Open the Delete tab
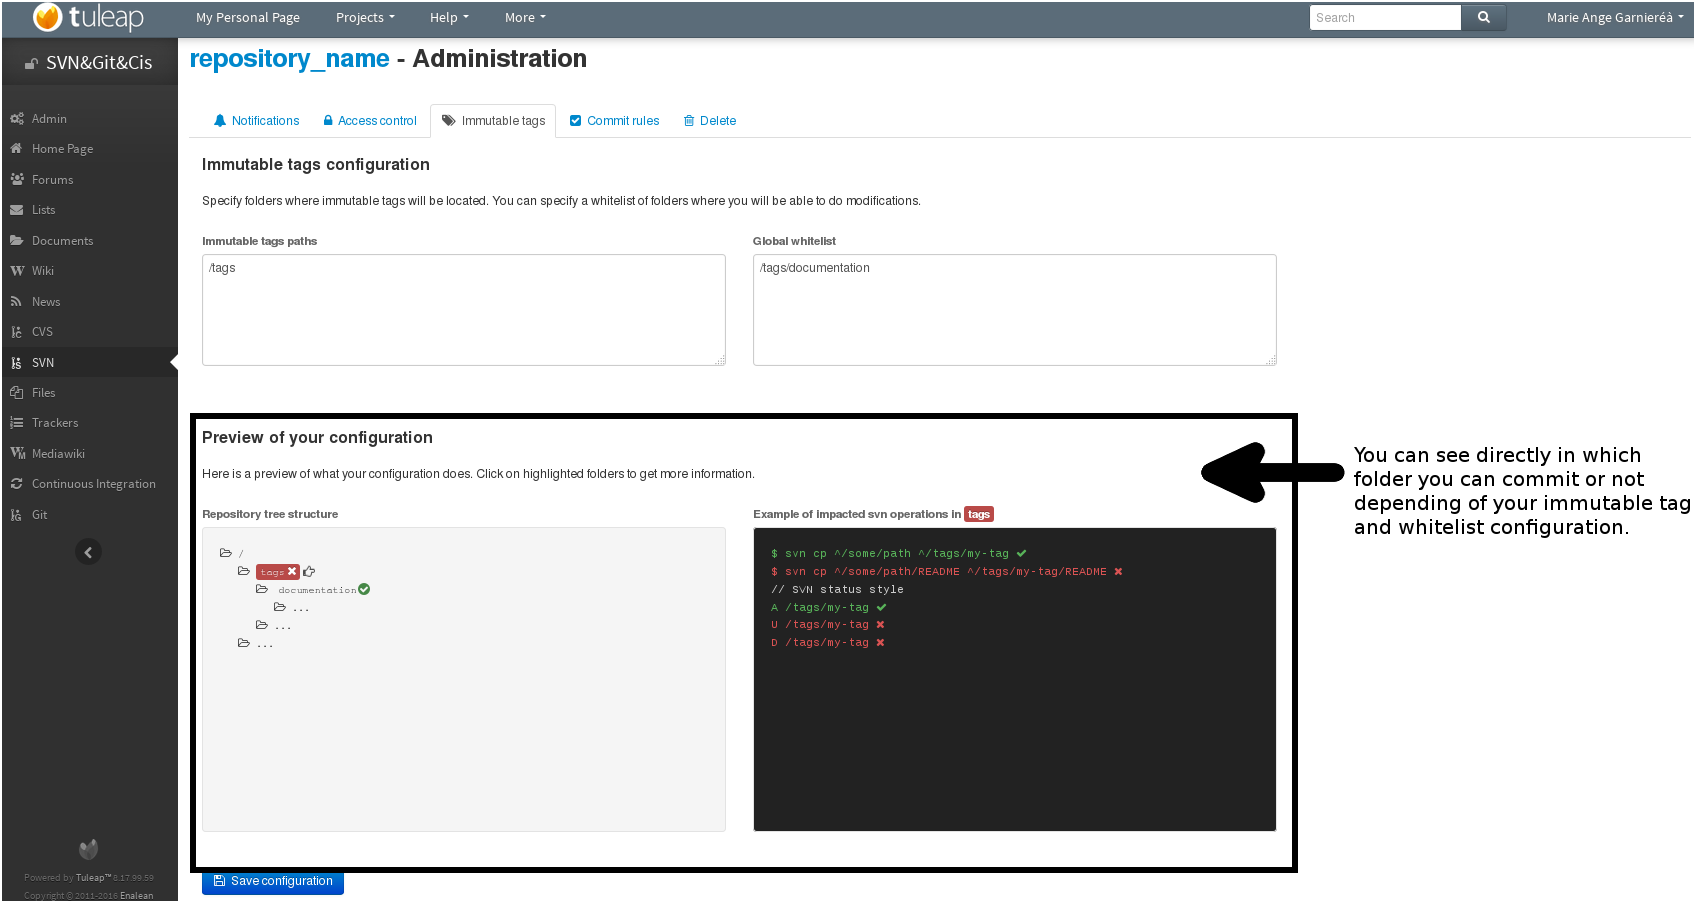Image resolution: width=1694 pixels, height=901 pixels. 710,121
